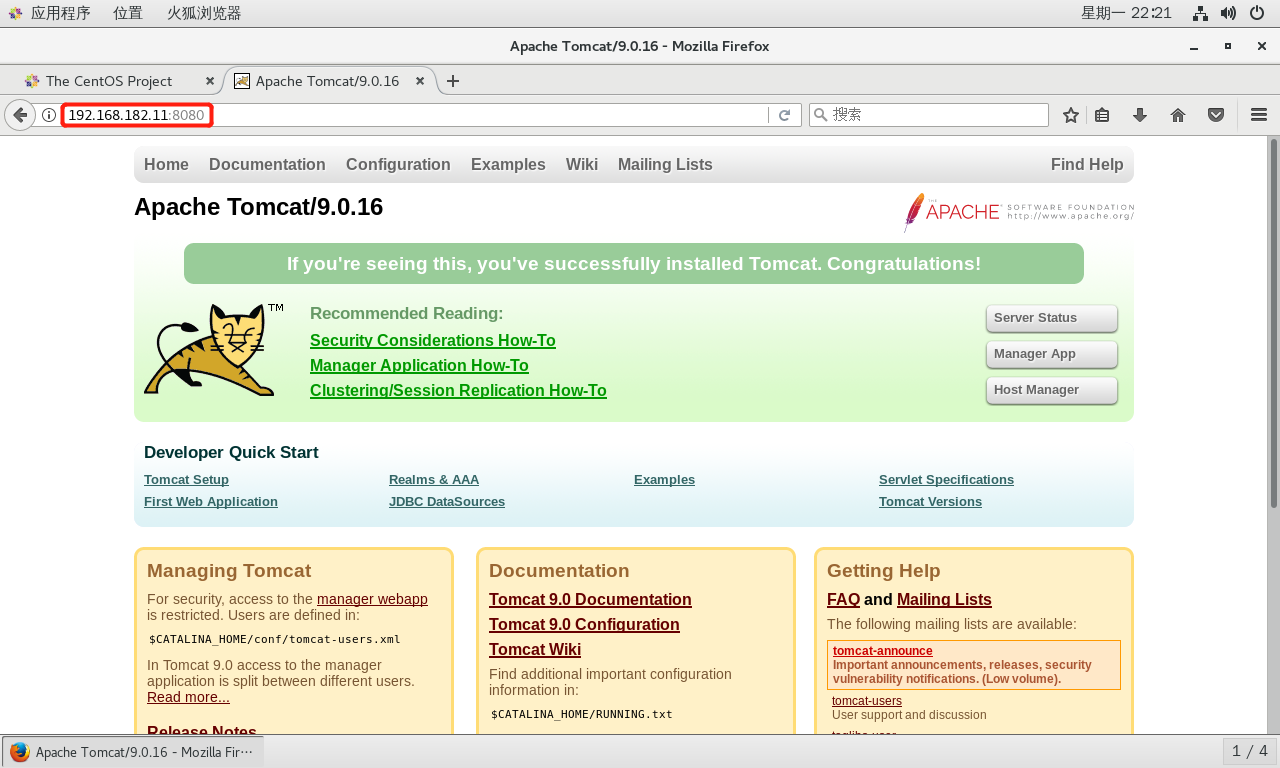Click the Read more... link
The image size is (1280, 768).
click(188, 697)
